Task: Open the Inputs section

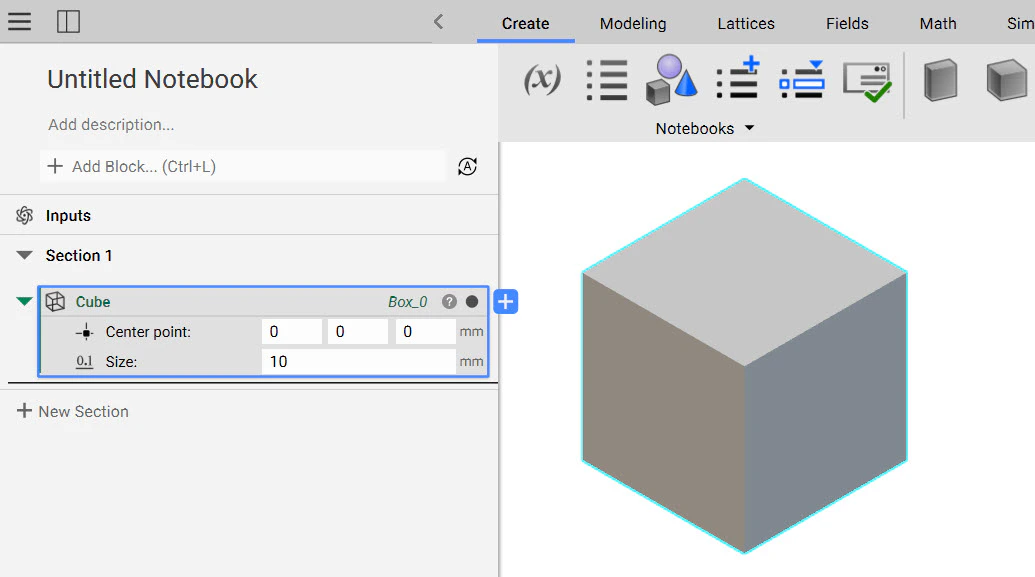Action: pos(68,216)
